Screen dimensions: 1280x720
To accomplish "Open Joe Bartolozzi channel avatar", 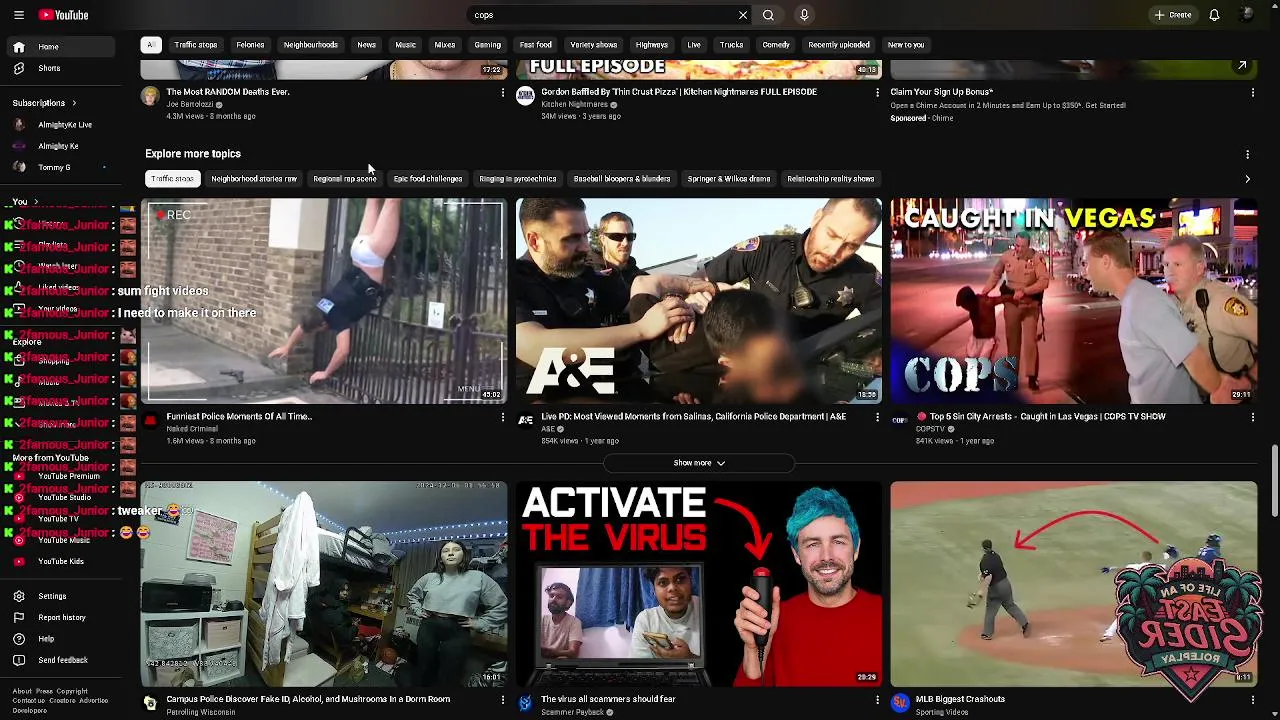I will [x=150, y=96].
